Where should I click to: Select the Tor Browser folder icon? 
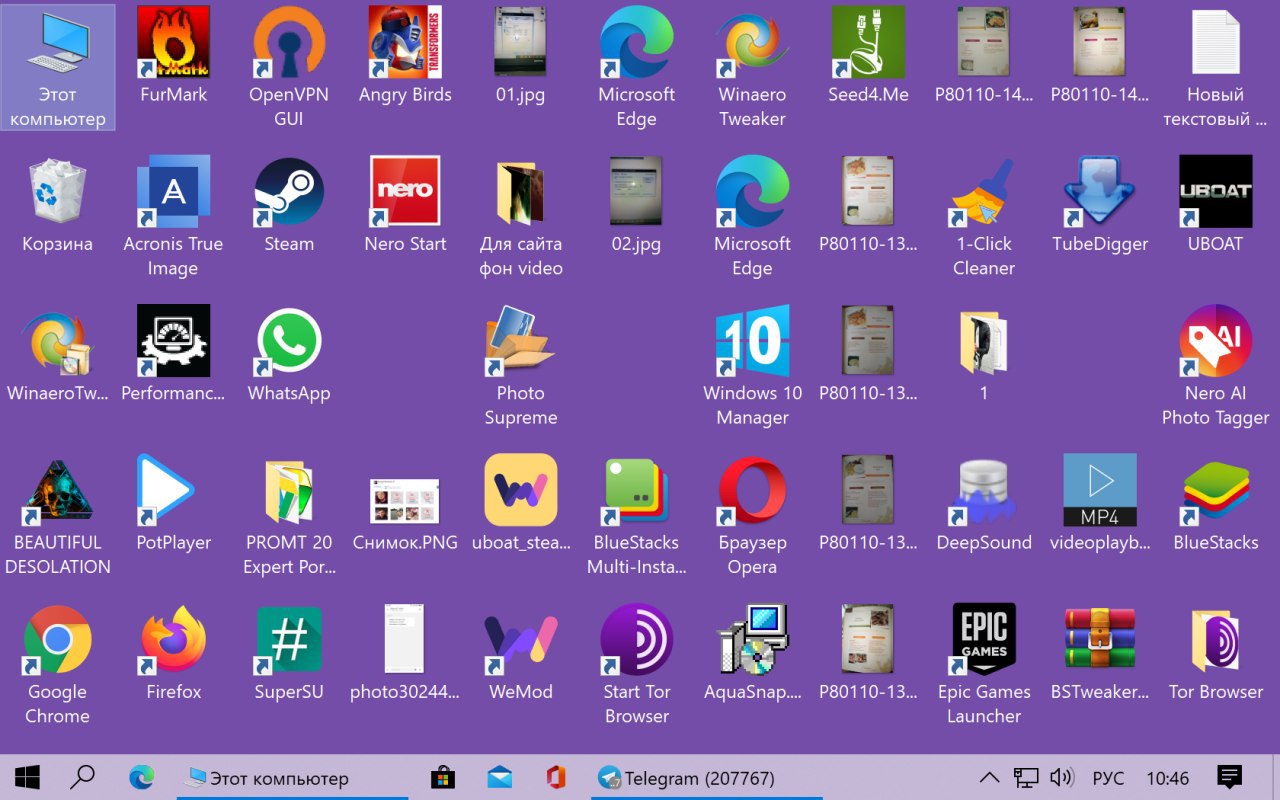[x=1216, y=640]
